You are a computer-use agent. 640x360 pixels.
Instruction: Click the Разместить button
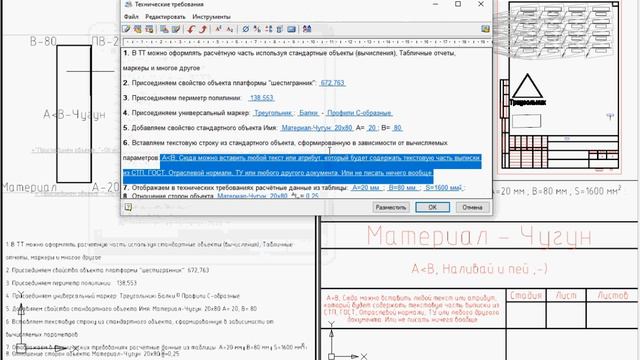coord(391,207)
